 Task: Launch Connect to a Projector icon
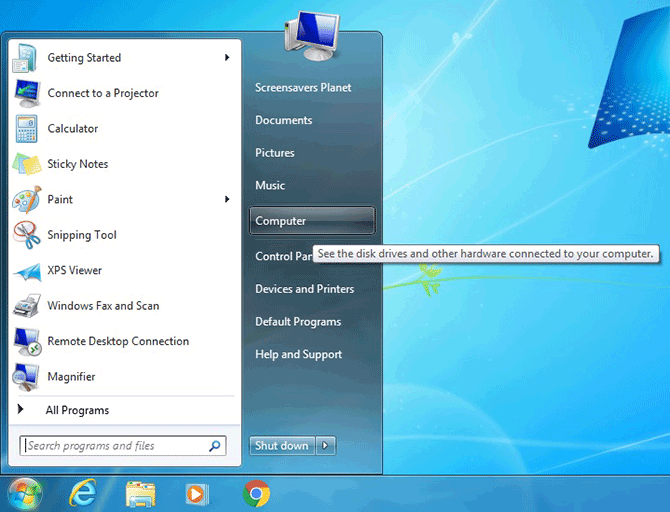pos(27,93)
